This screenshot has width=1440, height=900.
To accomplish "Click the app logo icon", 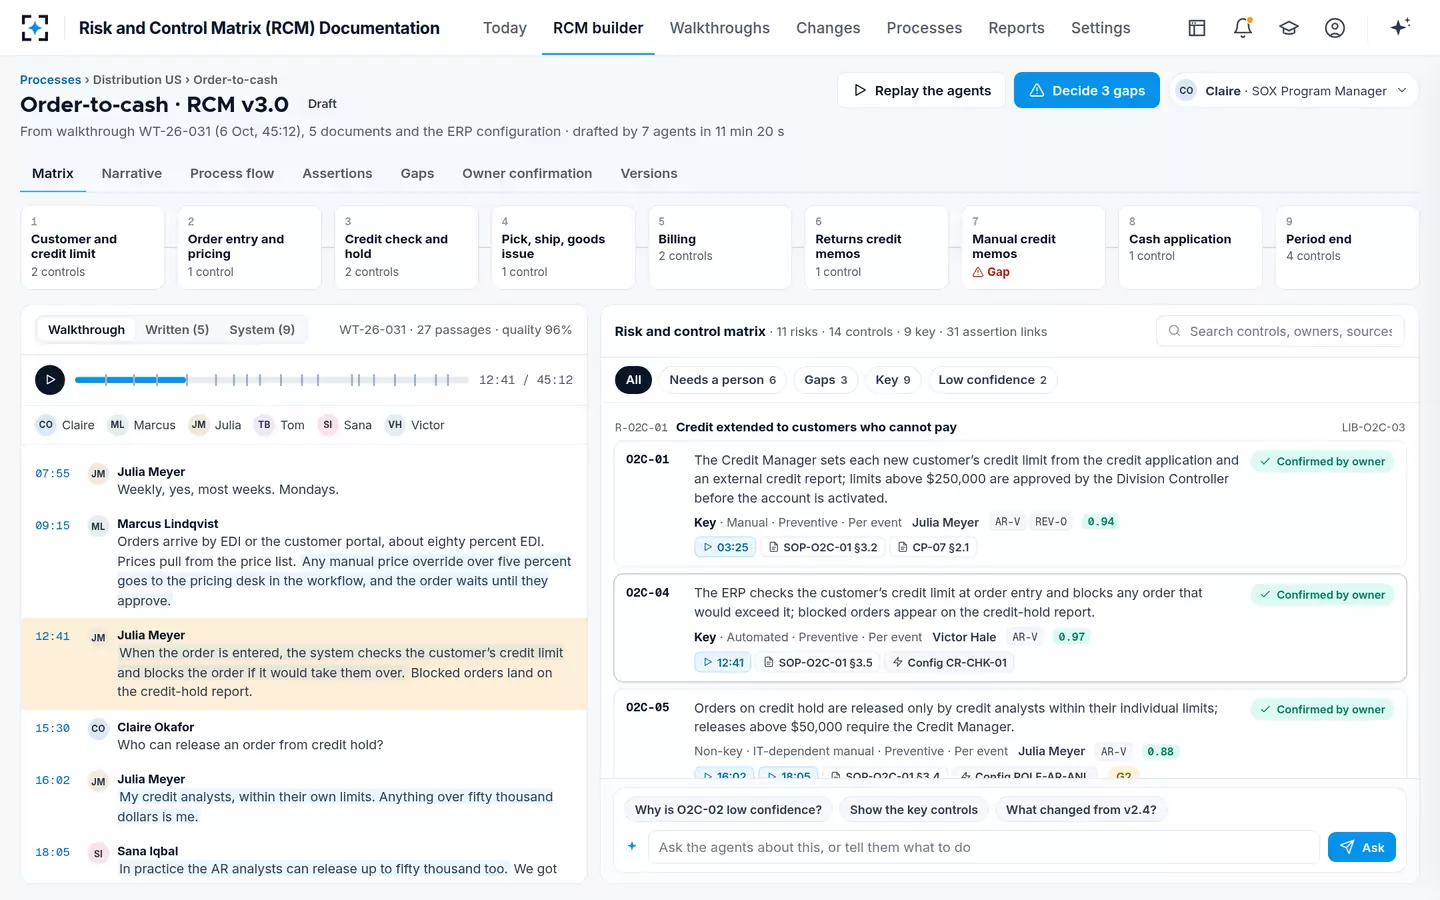I will (35, 28).
